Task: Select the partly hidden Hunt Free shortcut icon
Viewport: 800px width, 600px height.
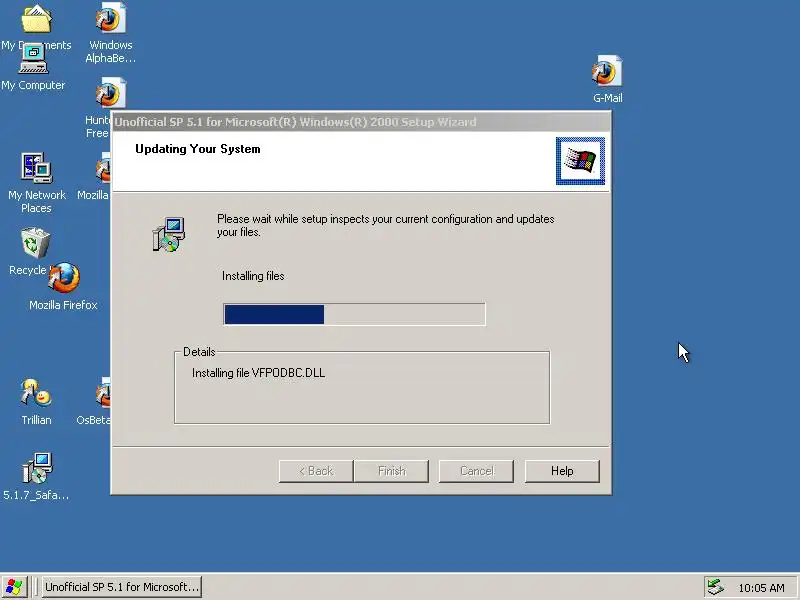Action: pos(110,93)
